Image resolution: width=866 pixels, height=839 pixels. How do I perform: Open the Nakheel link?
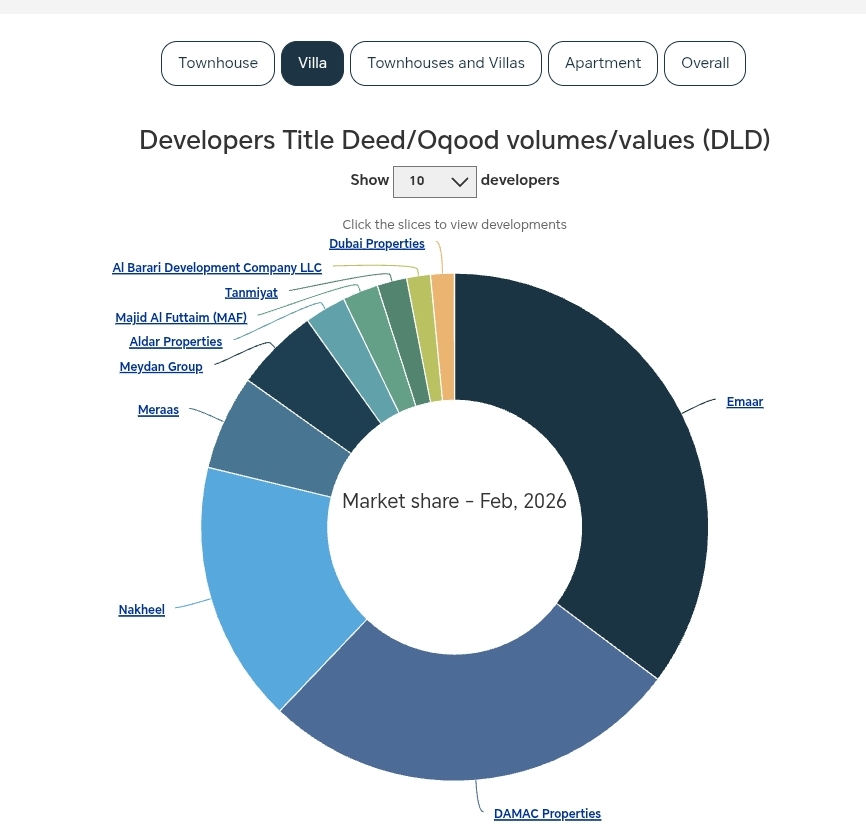click(141, 610)
